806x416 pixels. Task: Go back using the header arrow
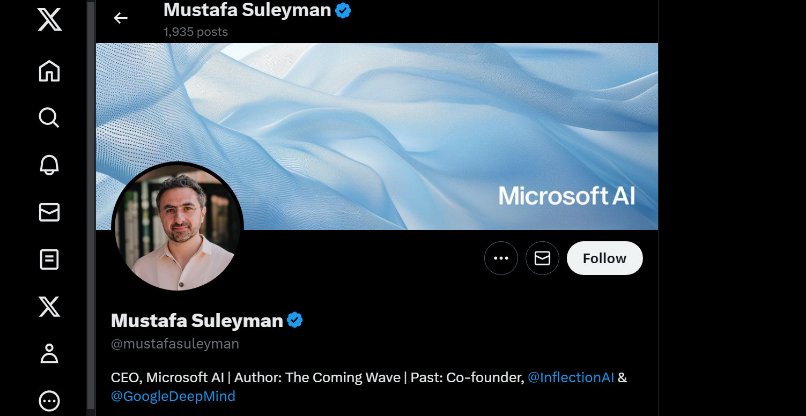[x=121, y=18]
